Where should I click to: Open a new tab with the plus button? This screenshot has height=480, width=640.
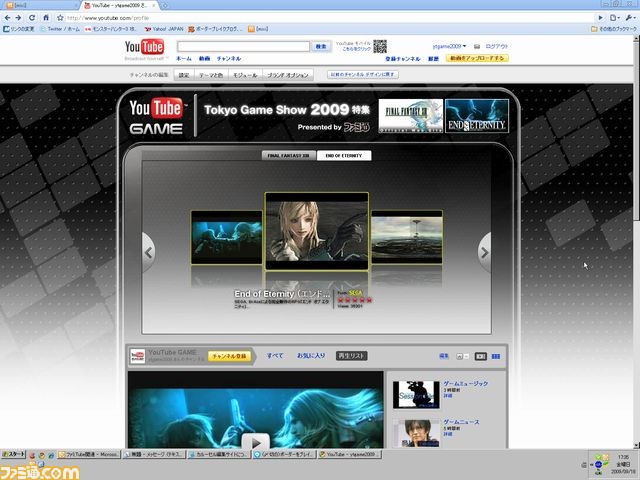click(165, 6)
